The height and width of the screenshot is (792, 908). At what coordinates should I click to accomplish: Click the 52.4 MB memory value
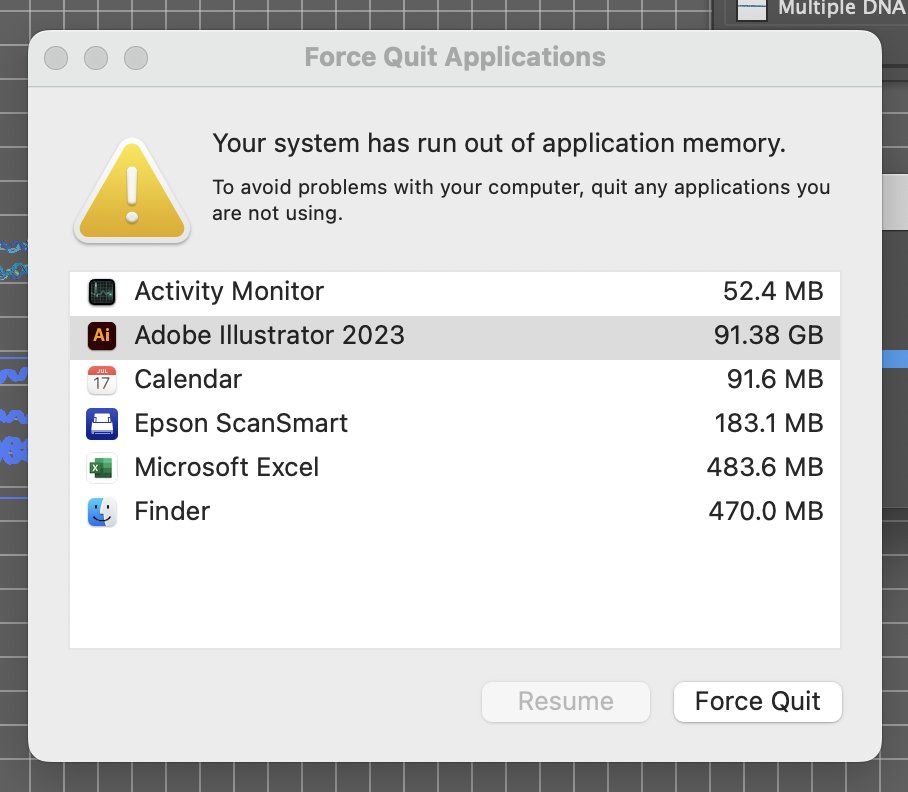tap(773, 291)
